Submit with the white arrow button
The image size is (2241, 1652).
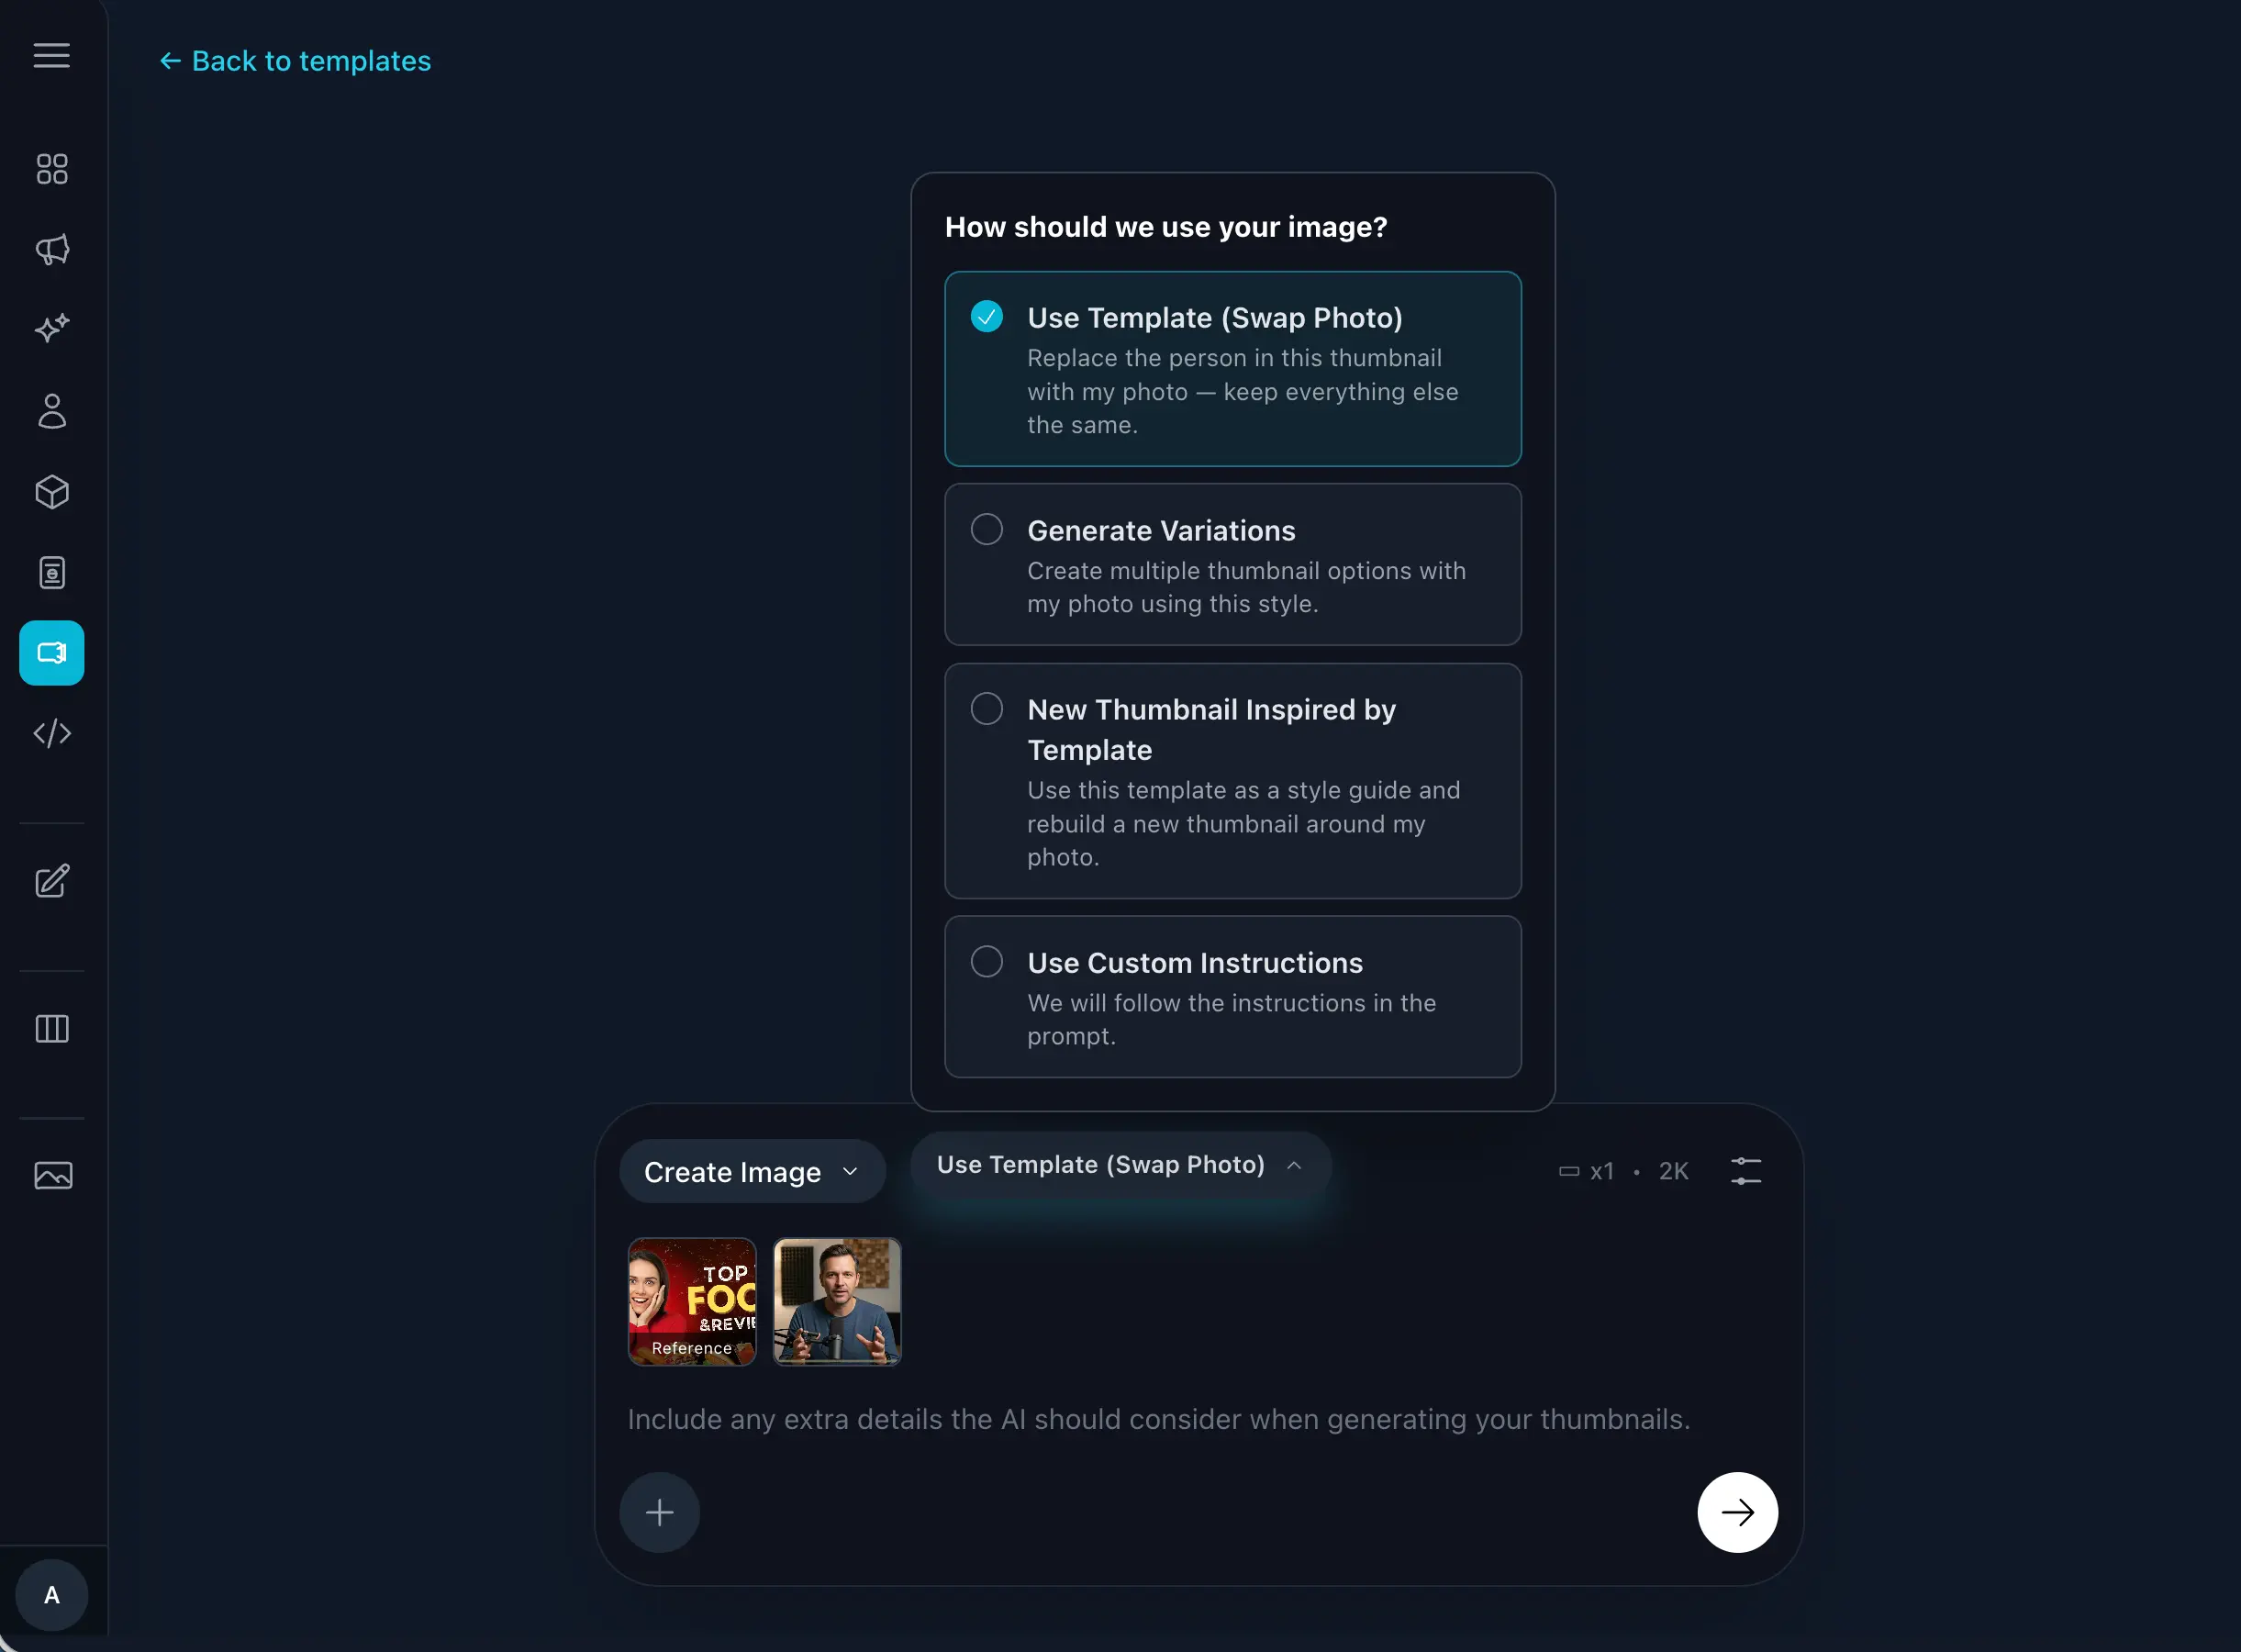pos(1737,1512)
